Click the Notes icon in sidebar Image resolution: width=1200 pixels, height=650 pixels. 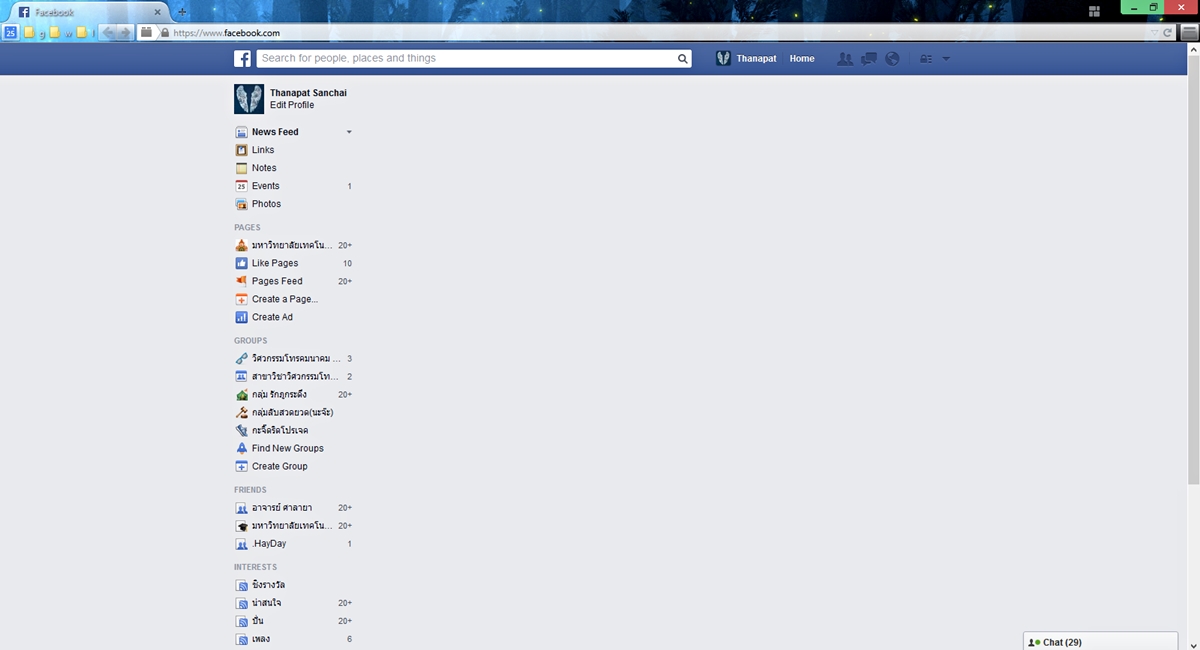(x=241, y=168)
